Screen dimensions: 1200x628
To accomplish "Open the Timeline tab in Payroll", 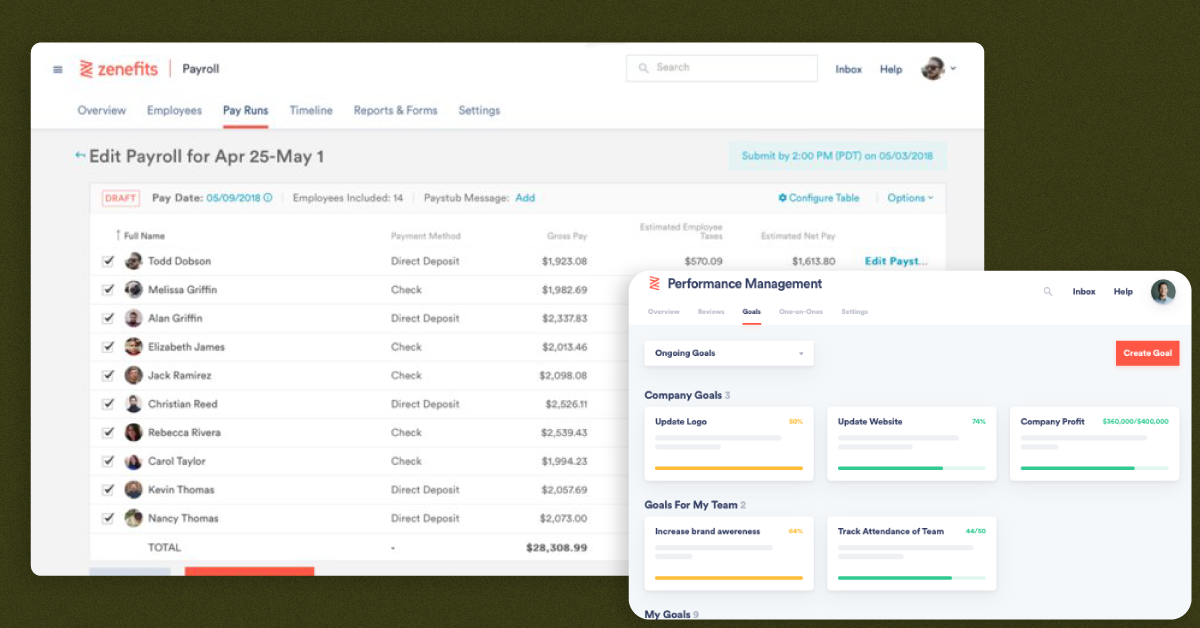I will coord(311,111).
